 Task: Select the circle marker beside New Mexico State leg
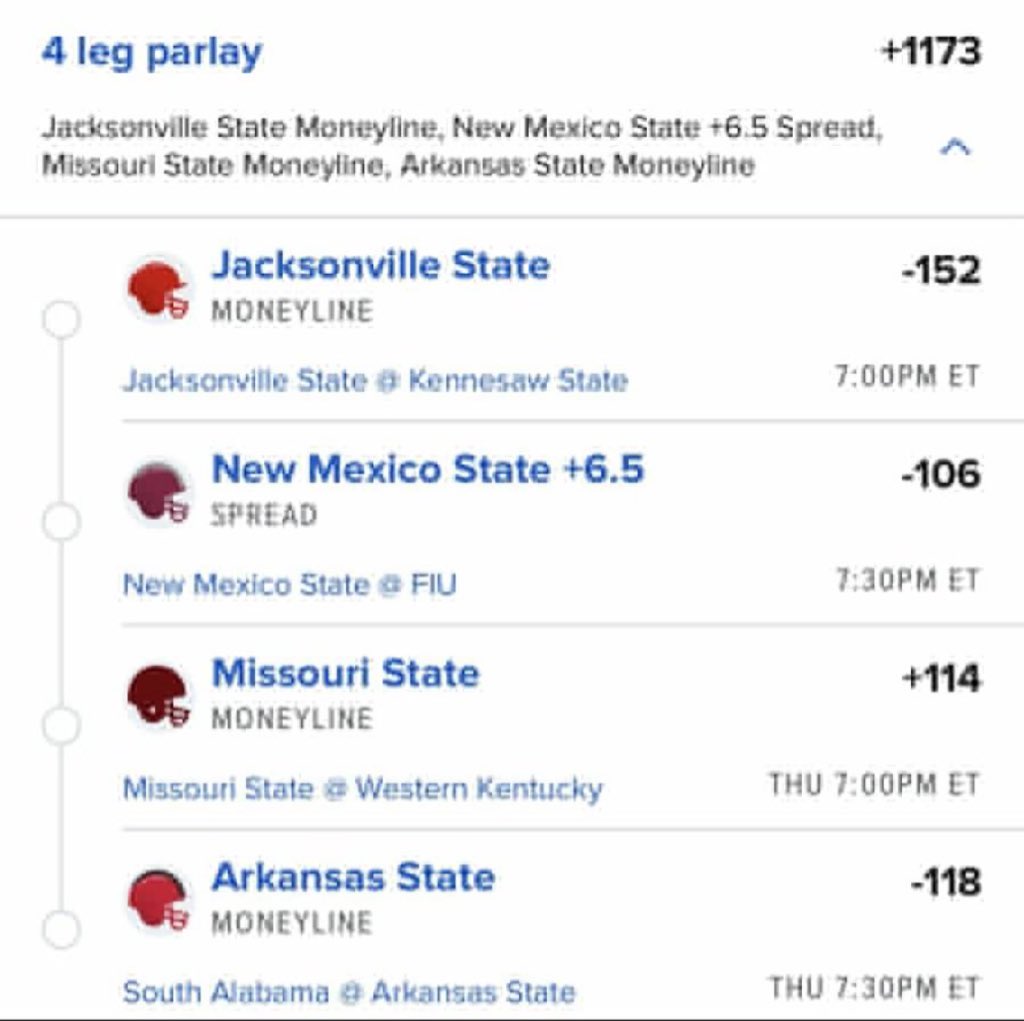point(61,523)
